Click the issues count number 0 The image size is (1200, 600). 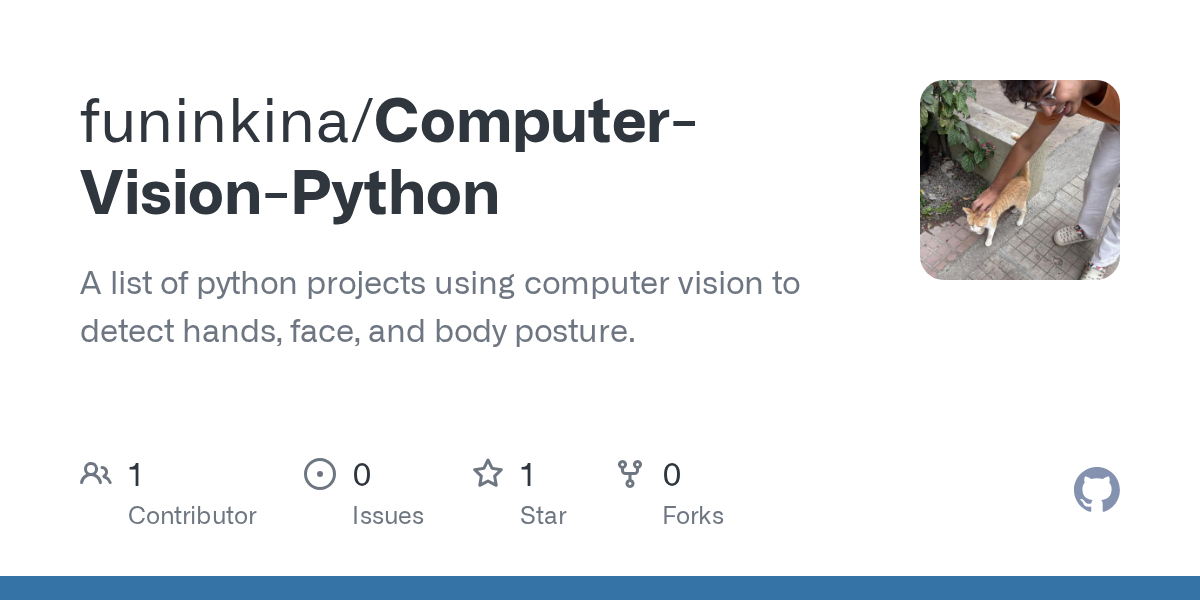point(361,475)
